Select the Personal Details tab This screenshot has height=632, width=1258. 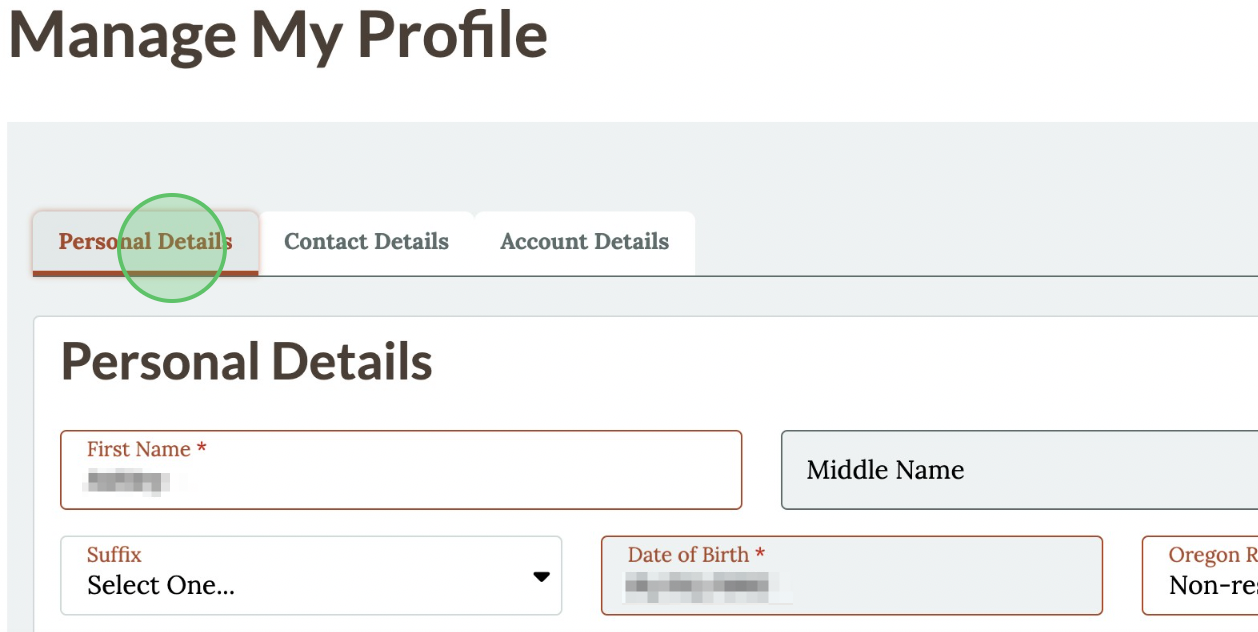146,242
